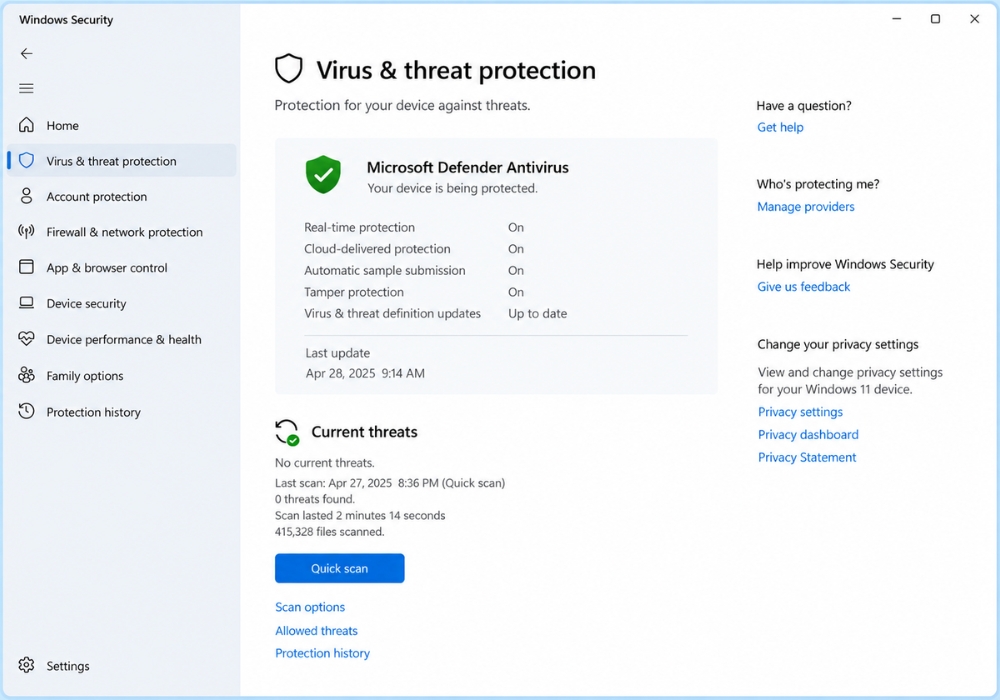Click the Current threats heading
This screenshot has height=700, width=1000.
click(364, 432)
